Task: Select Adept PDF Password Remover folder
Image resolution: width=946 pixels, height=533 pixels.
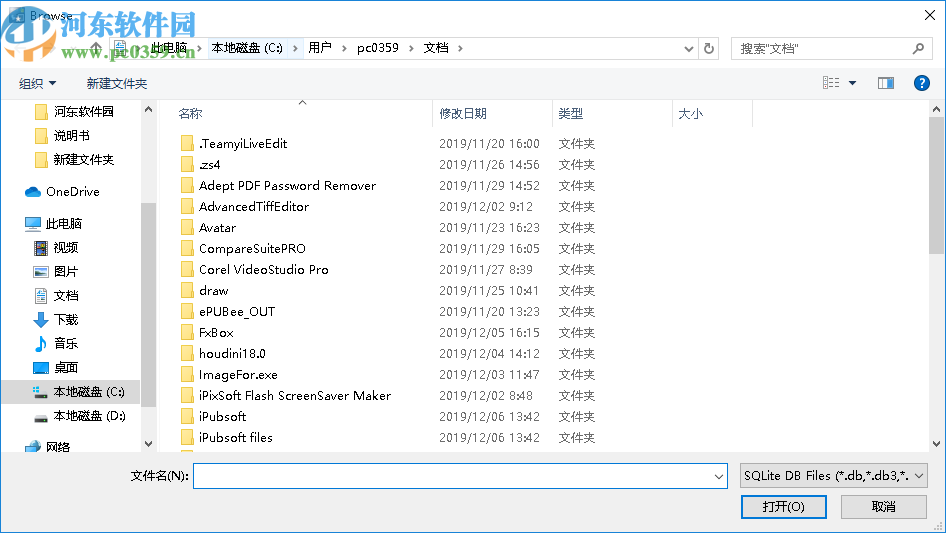Action: (x=278, y=186)
